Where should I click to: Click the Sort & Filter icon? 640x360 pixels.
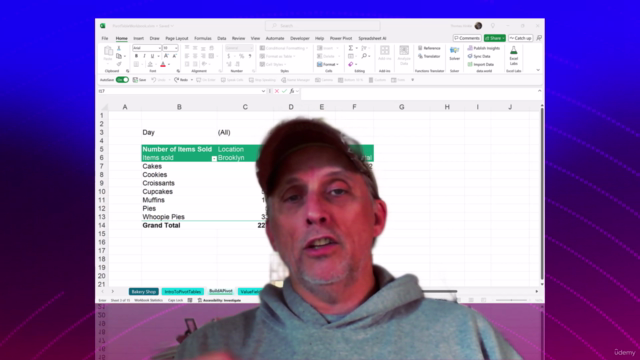pos(364,48)
